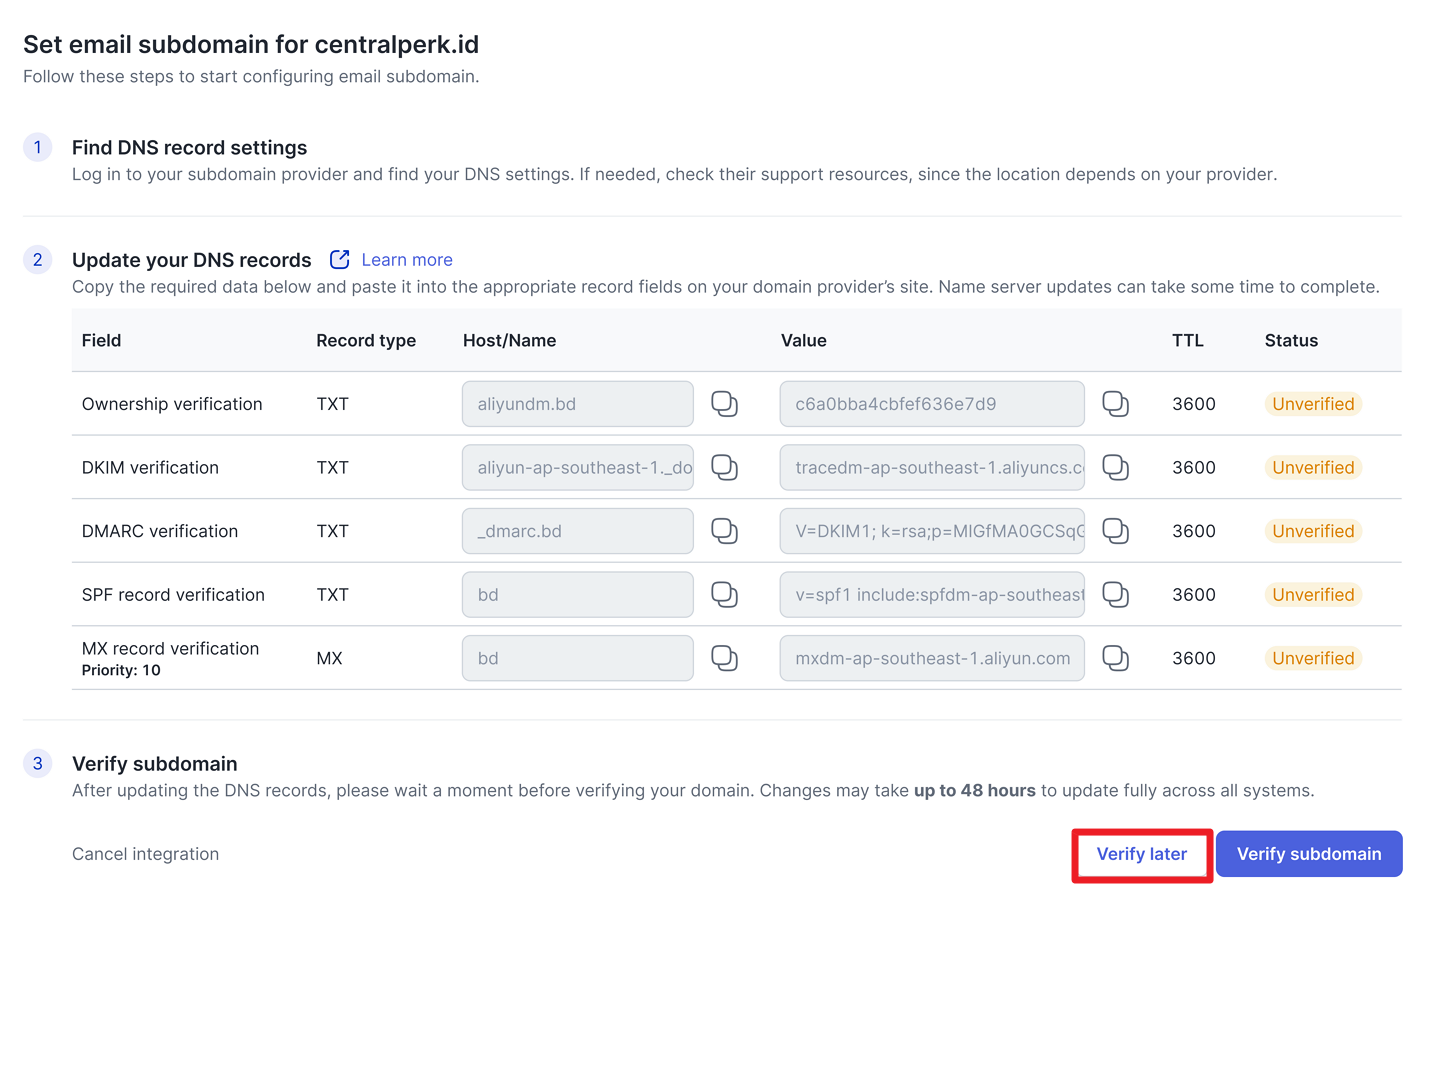Copy the Ownership verification value

(1115, 404)
